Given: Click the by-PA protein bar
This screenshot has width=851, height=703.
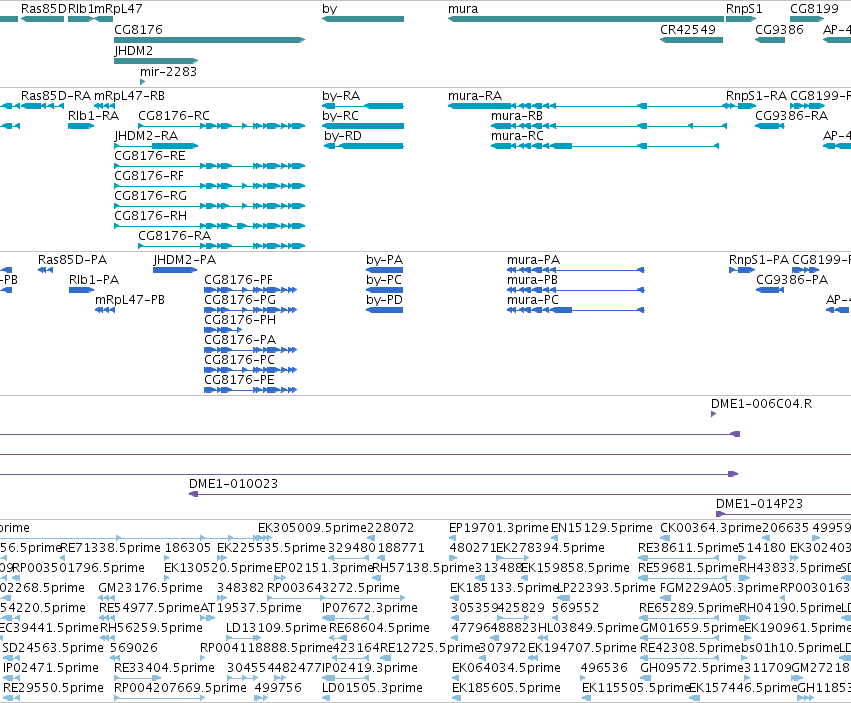Looking at the screenshot, I should pyautogui.click(x=385, y=270).
